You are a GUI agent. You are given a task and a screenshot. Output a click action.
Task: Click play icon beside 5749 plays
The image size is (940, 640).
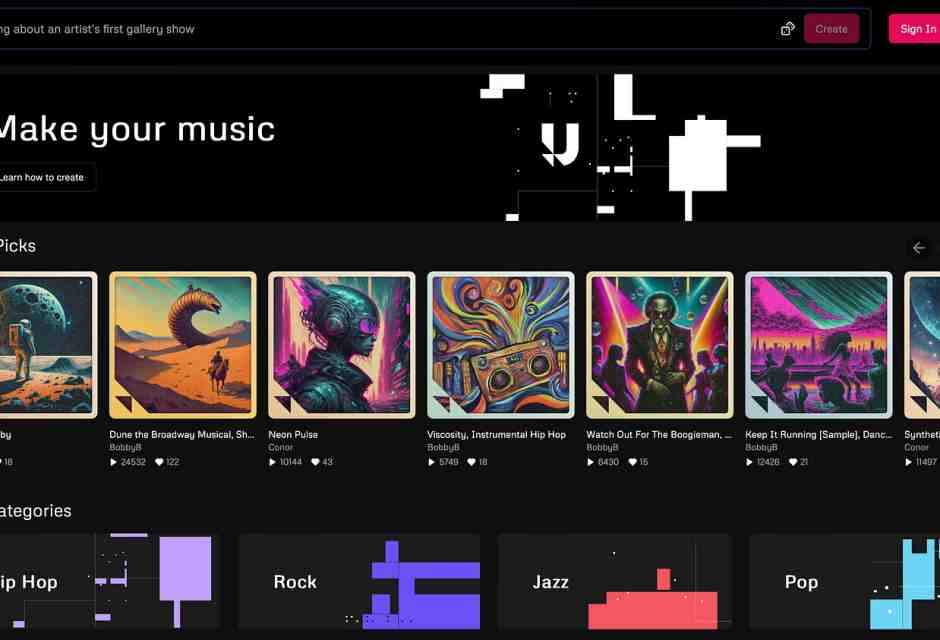[x=431, y=462]
